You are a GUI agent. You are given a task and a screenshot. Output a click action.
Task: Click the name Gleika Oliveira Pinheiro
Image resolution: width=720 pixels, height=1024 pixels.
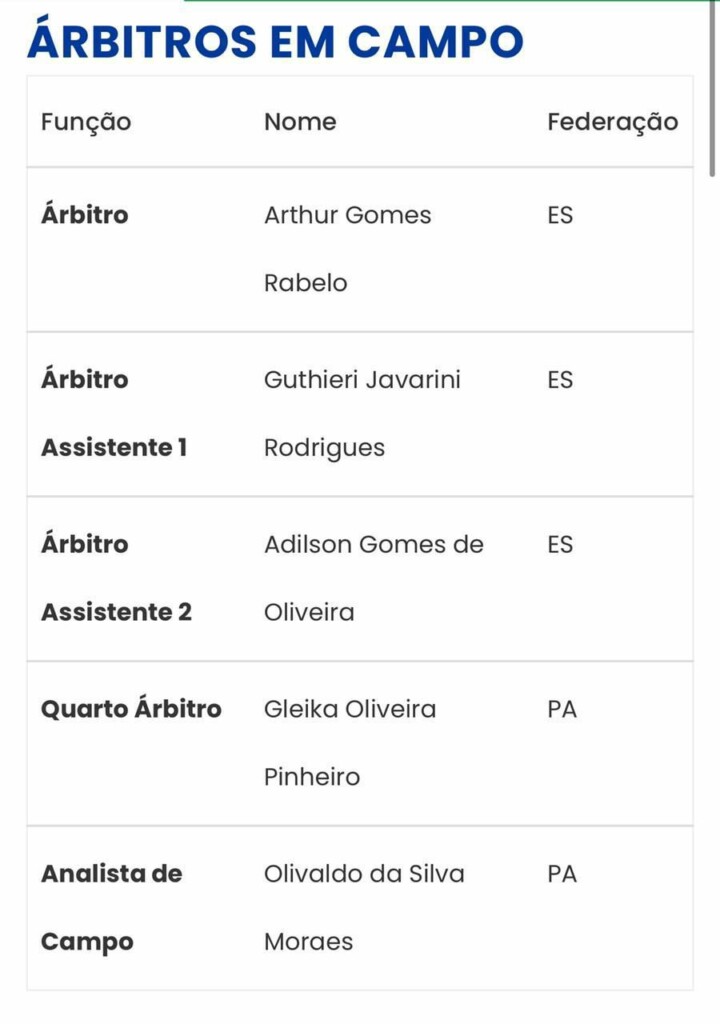[350, 743]
